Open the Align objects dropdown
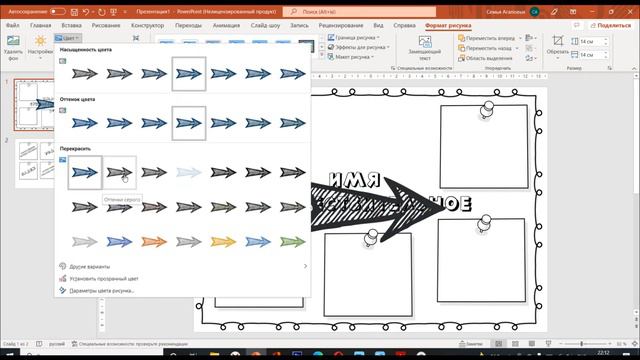This screenshot has width=640, height=360. tap(531, 38)
